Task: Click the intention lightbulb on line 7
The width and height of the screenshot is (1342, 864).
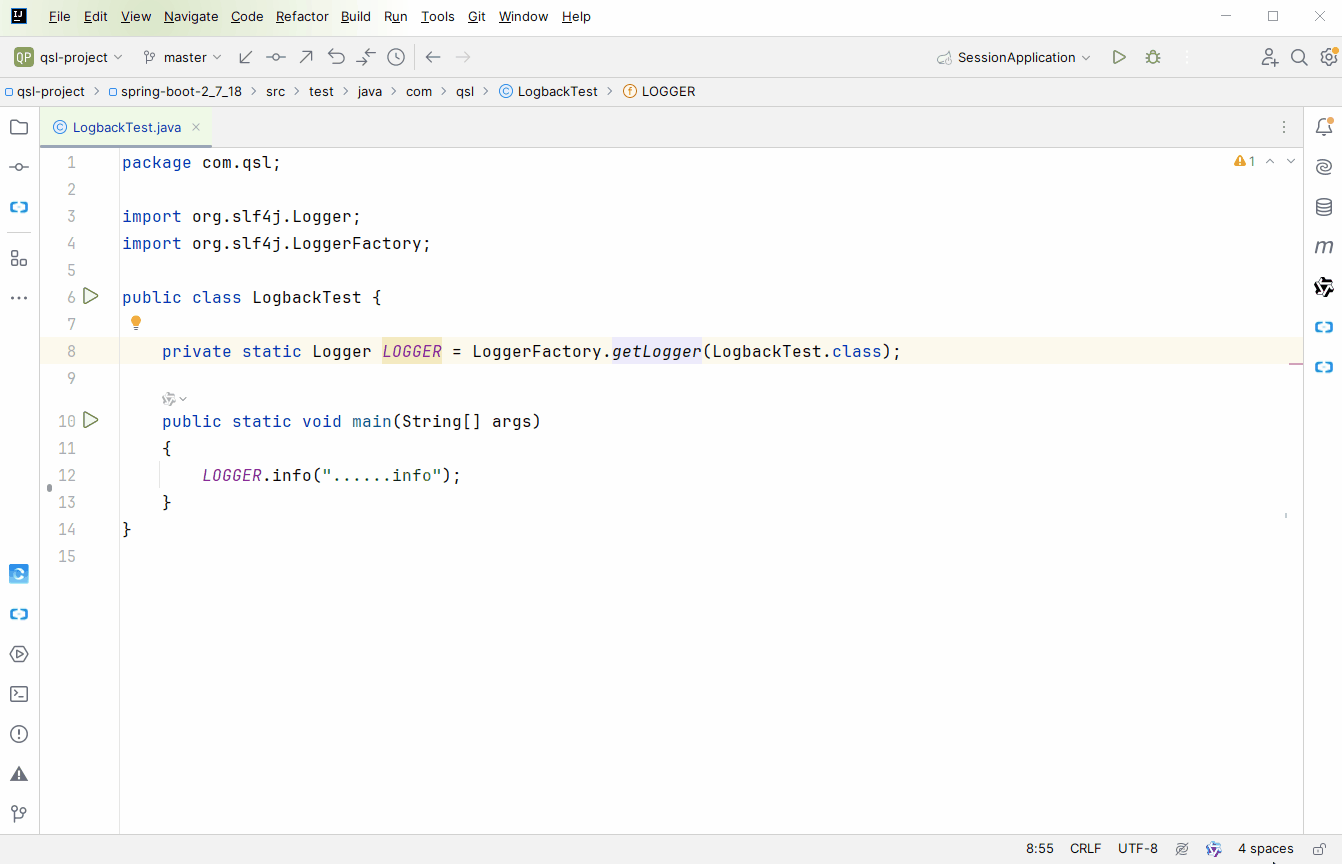Action: coord(136,323)
